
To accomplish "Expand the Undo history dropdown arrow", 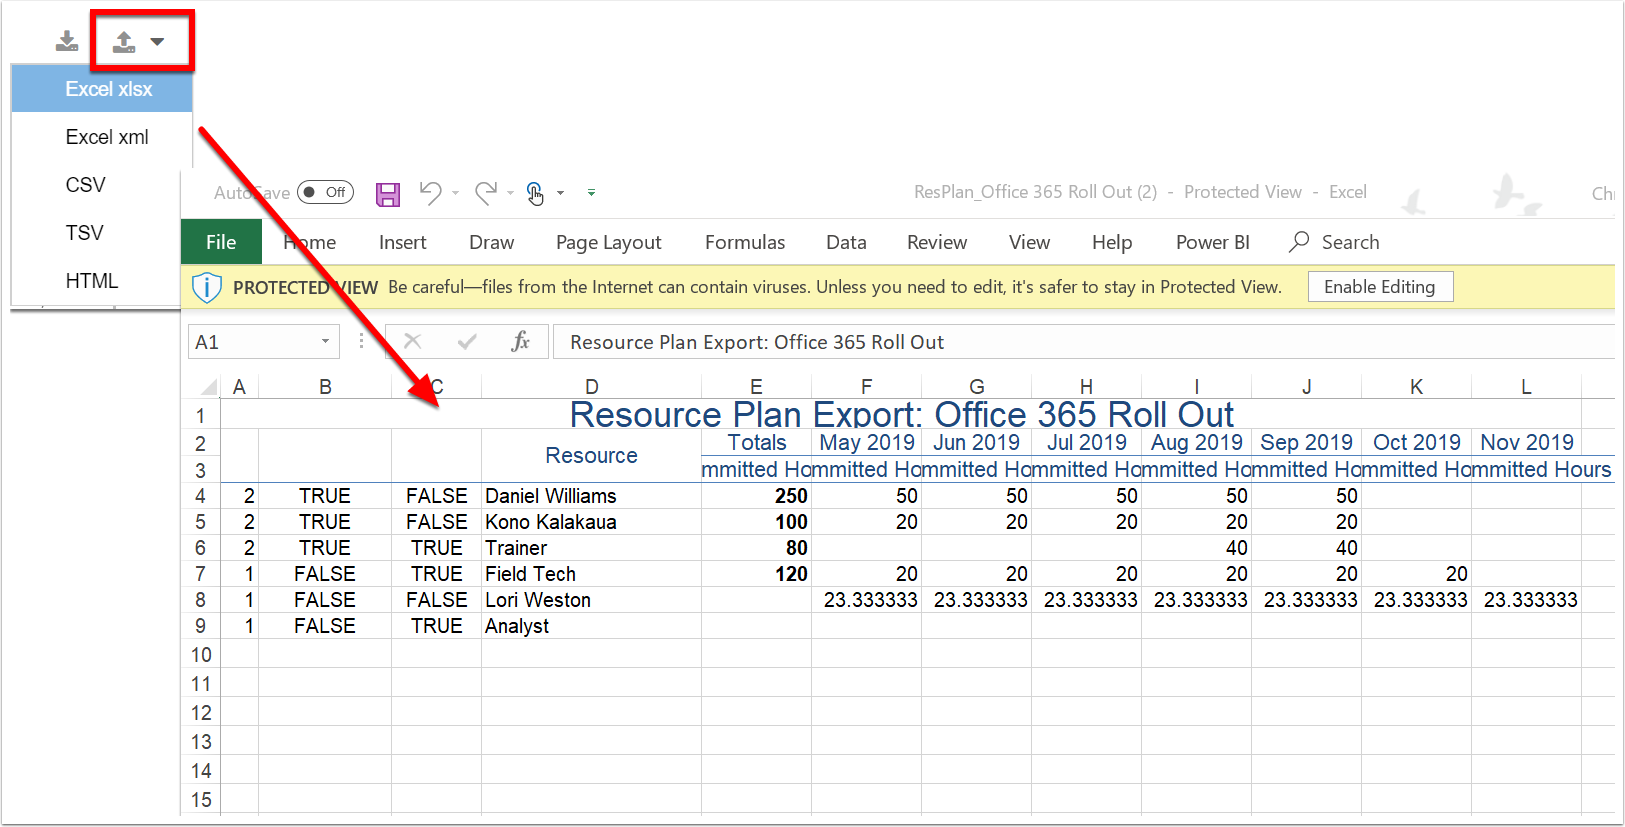I will pyautogui.click(x=455, y=193).
